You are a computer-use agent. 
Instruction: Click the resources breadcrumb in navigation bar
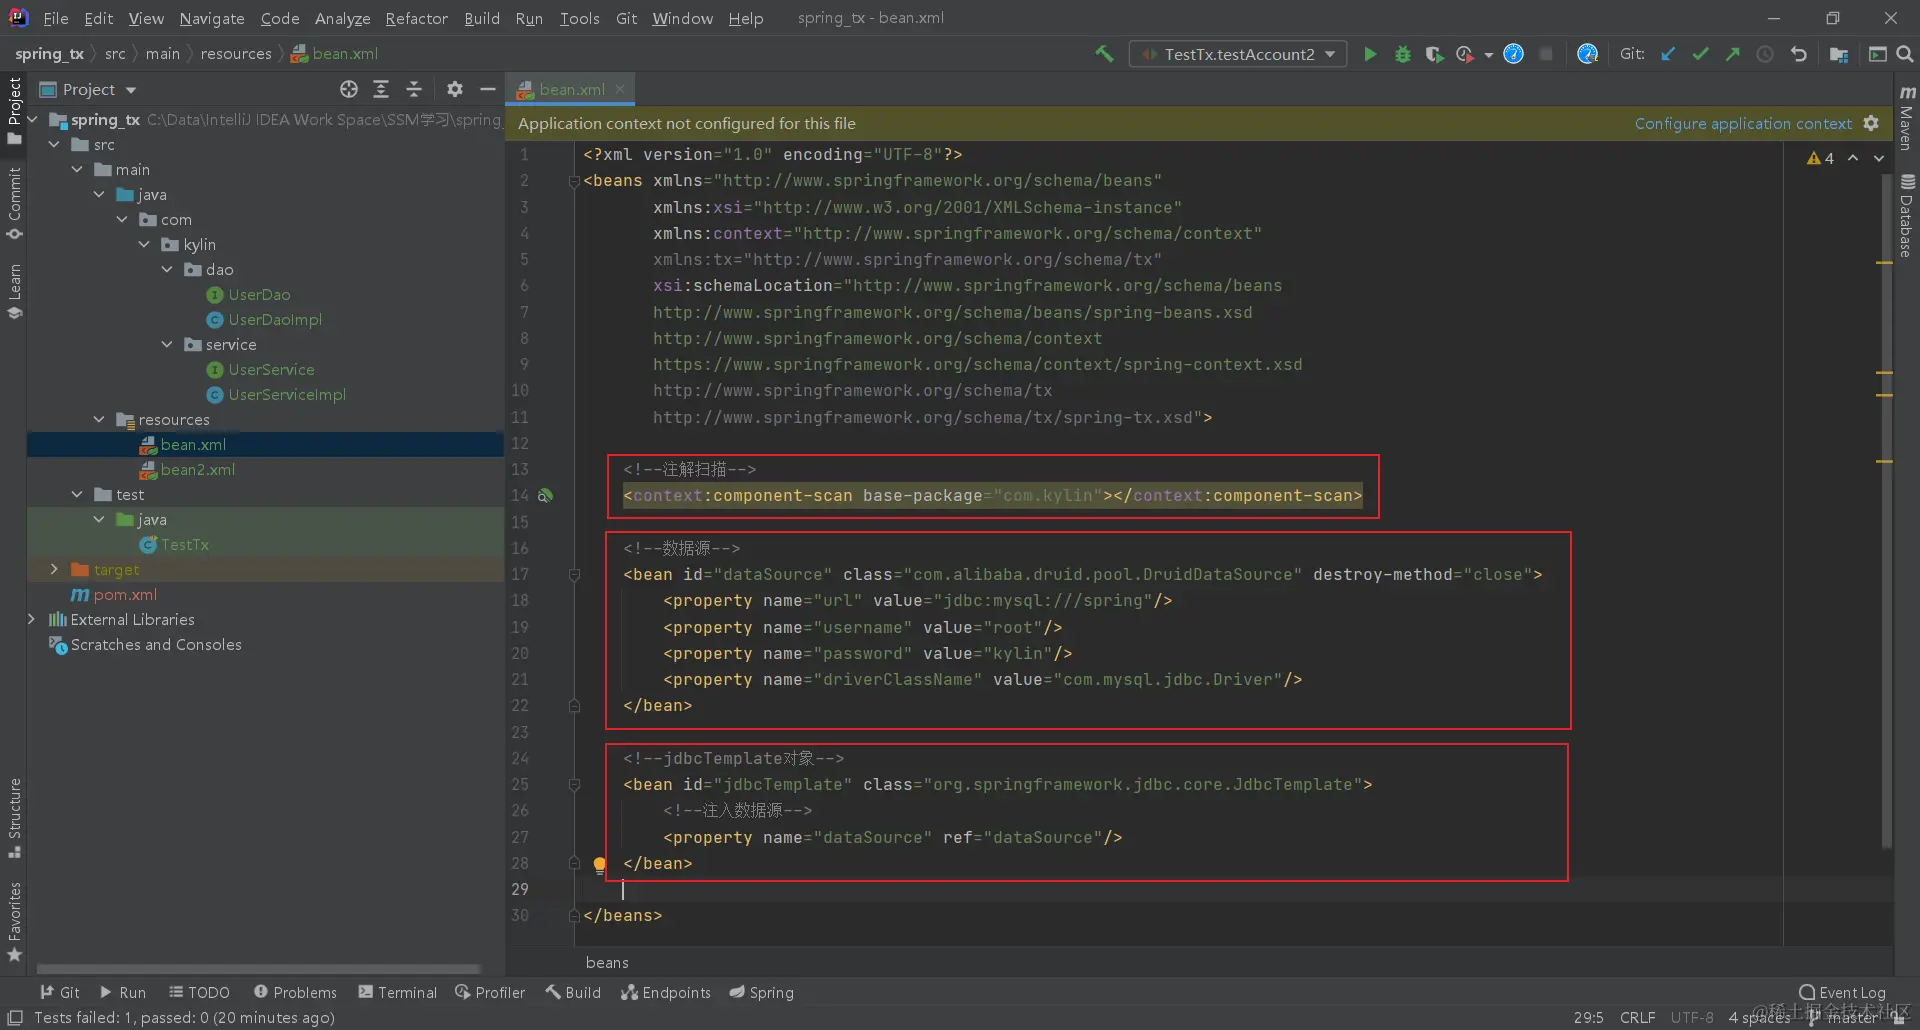click(236, 54)
